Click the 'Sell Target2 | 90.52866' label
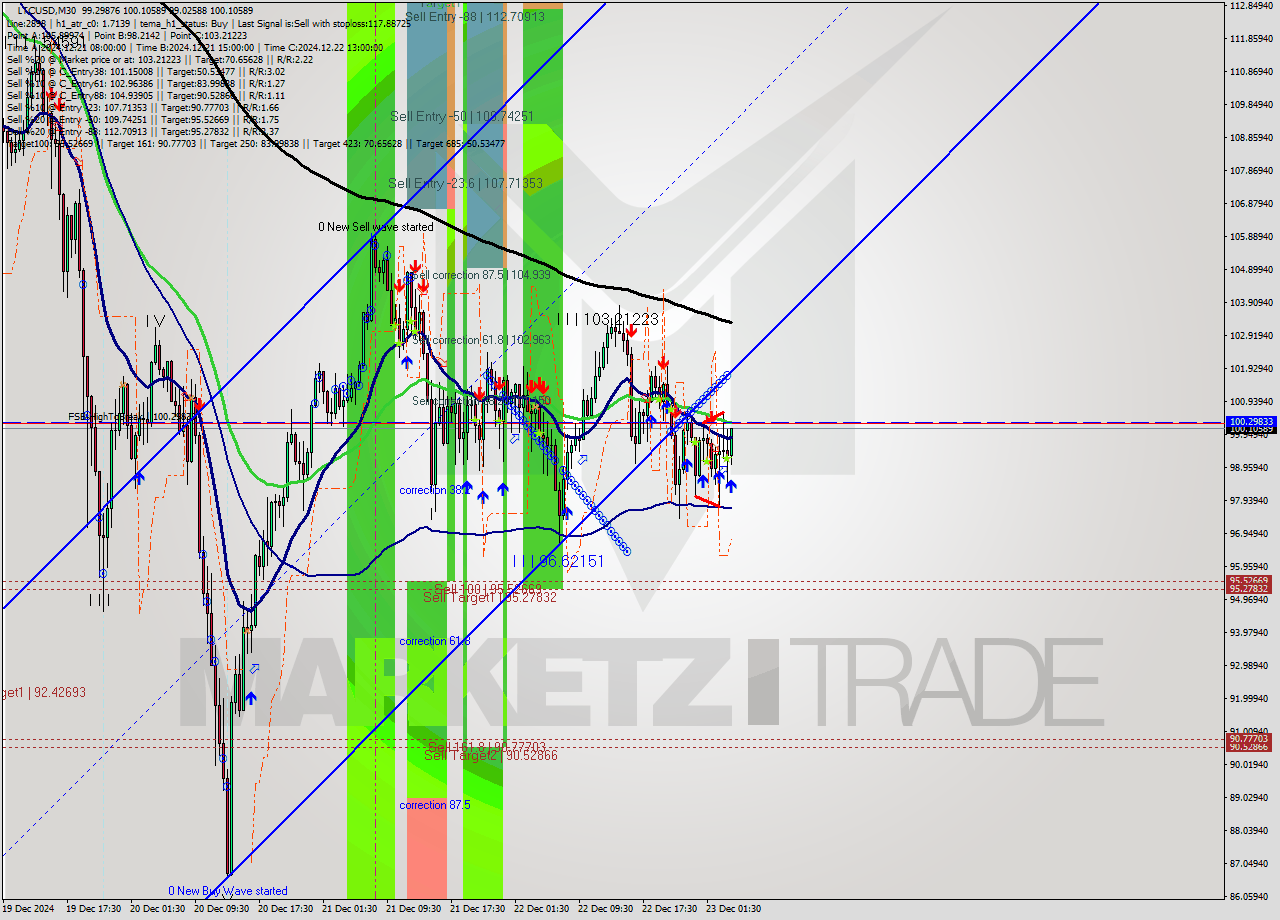The image size is (1280, 920). [x=491, y=755]
